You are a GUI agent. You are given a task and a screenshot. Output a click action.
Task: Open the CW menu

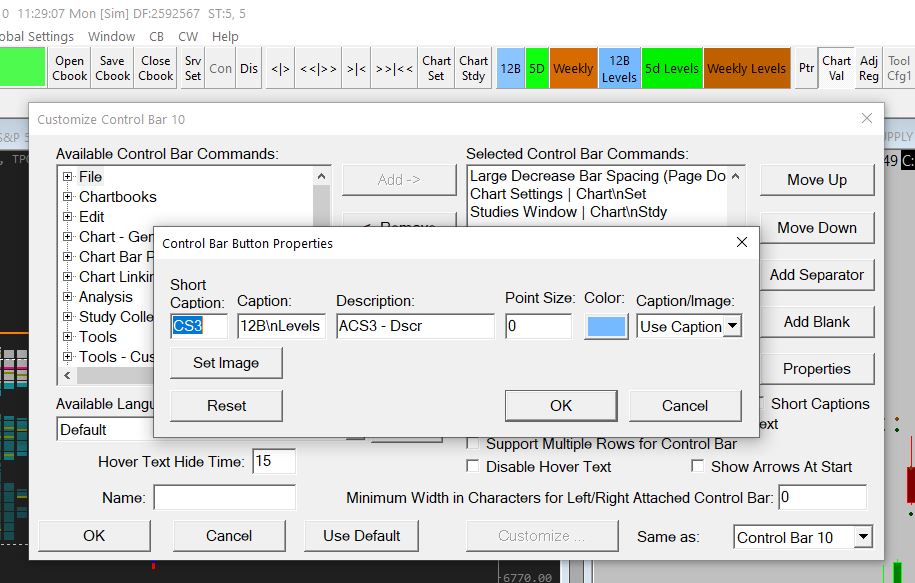click(x=188, y=36)
